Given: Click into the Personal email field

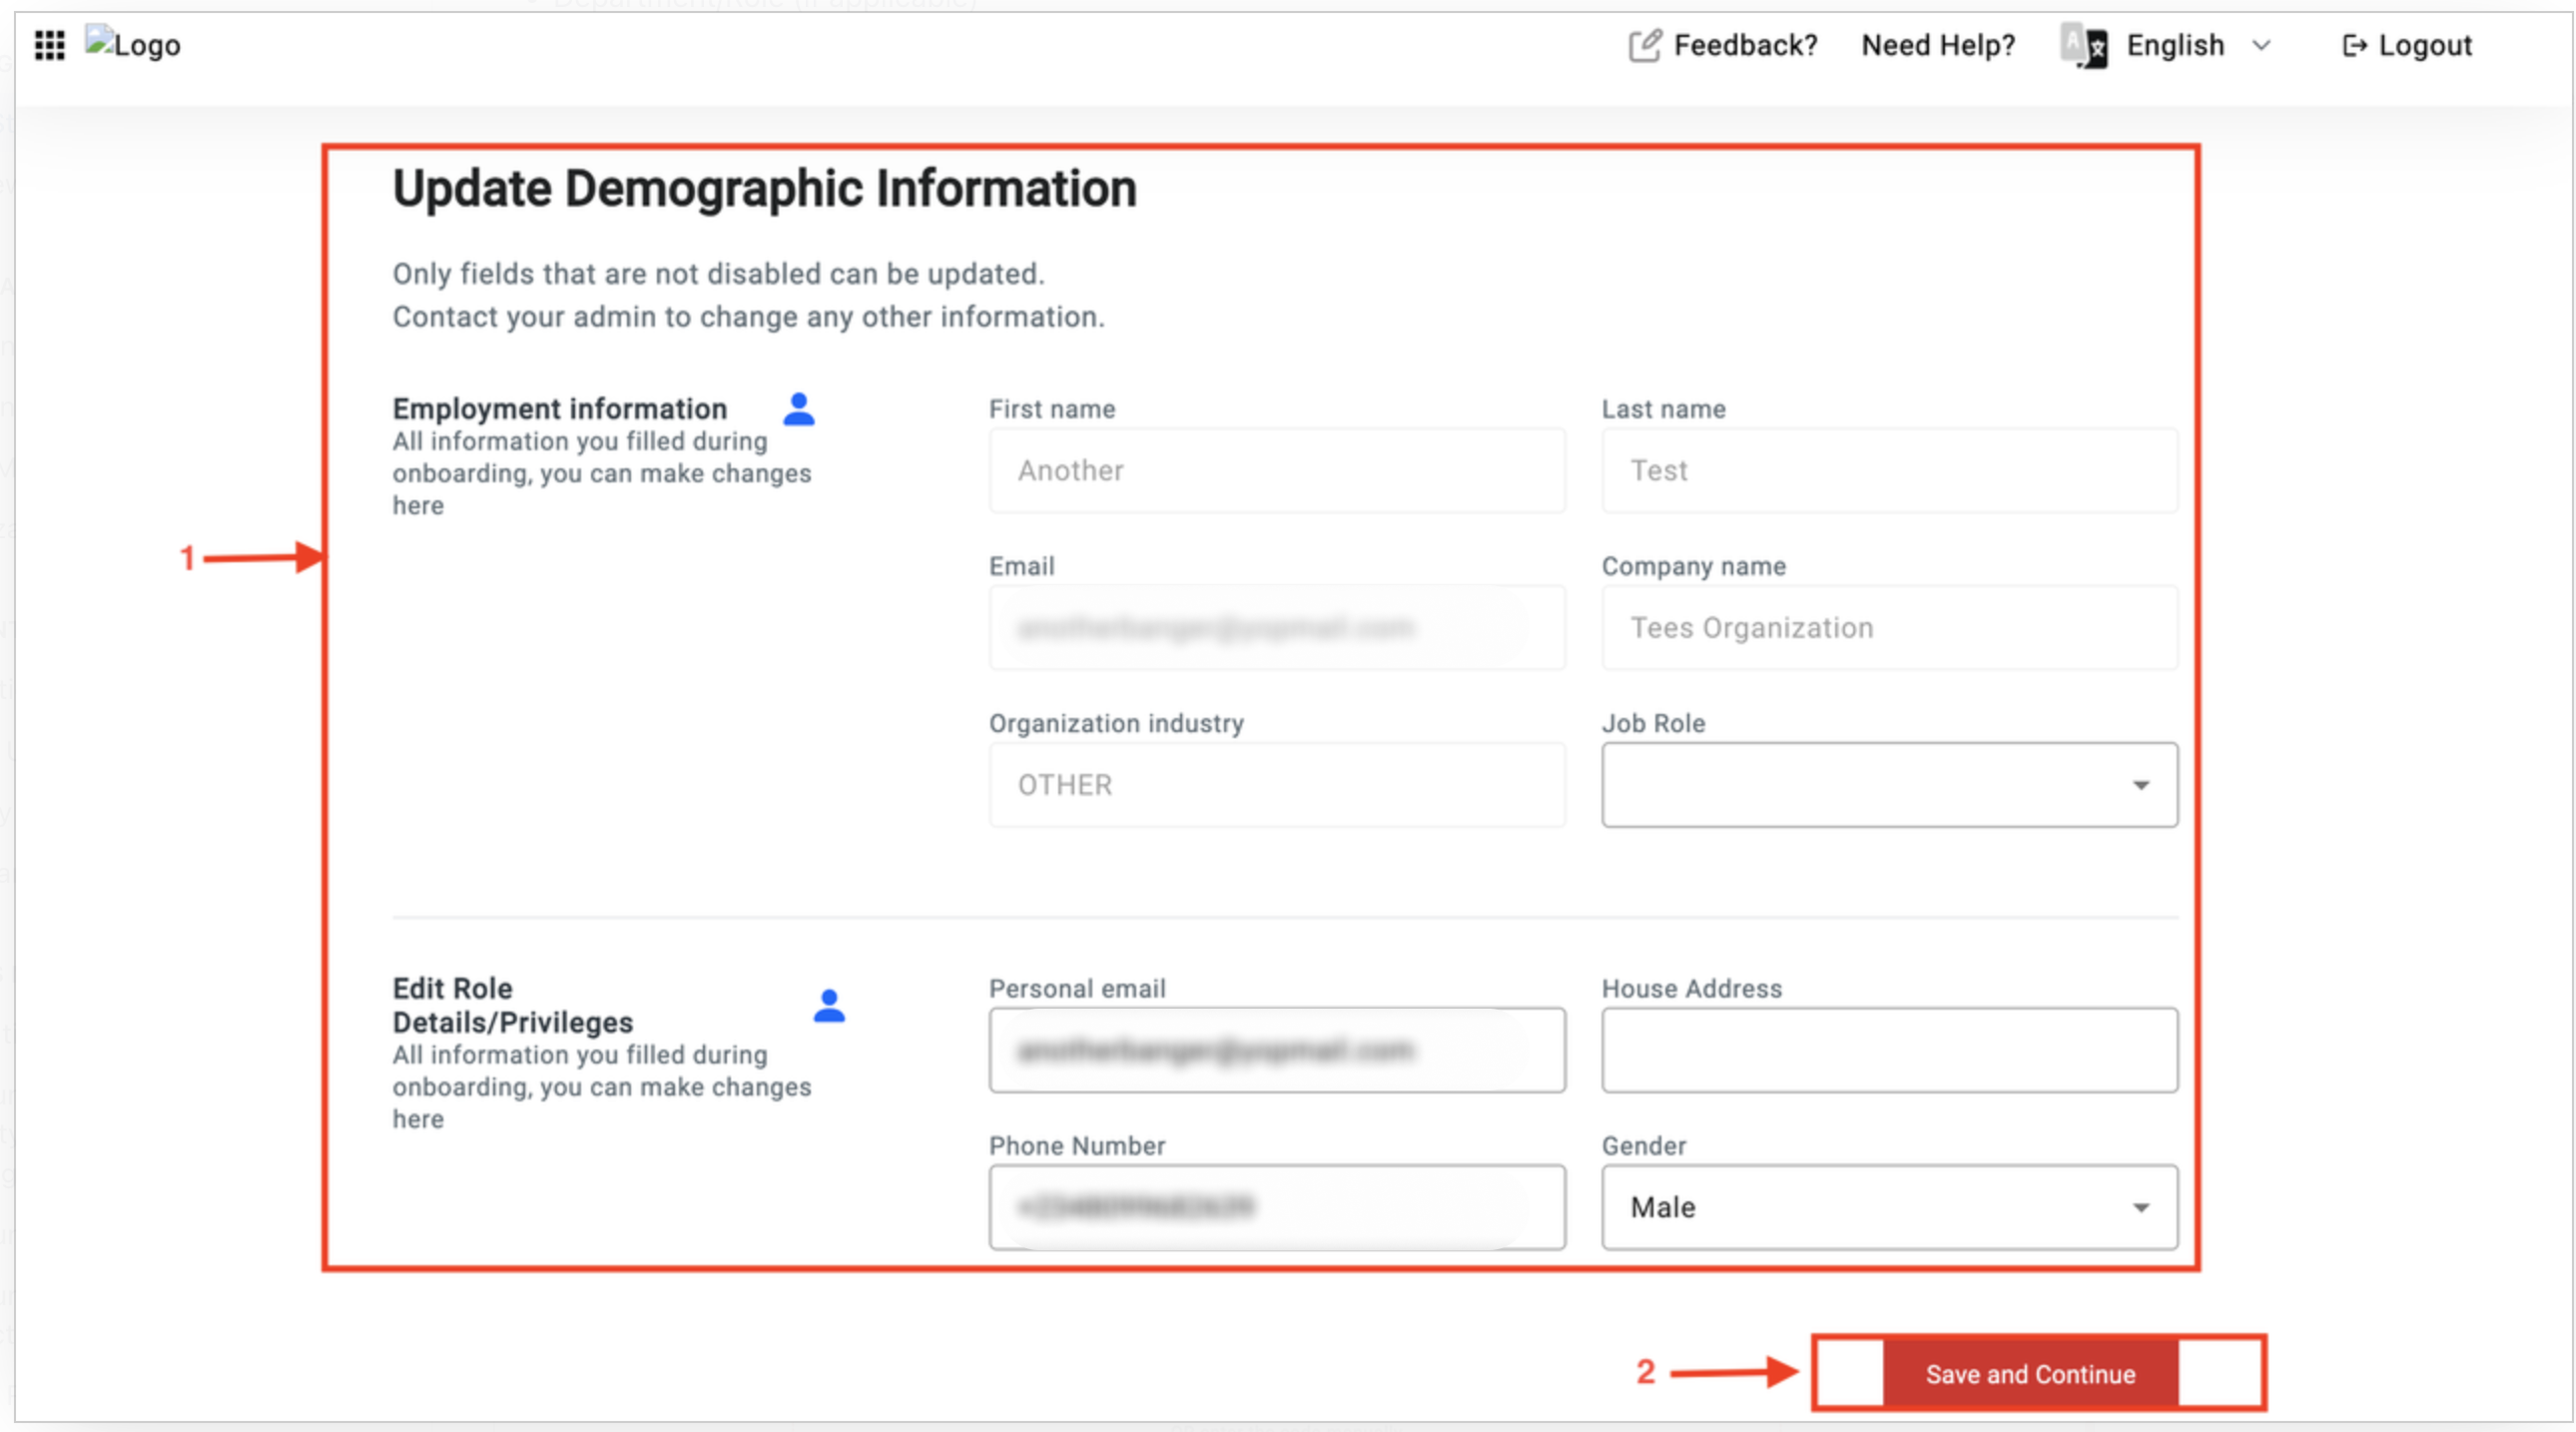Looking at the screenshot, I should point(1277,1050).
